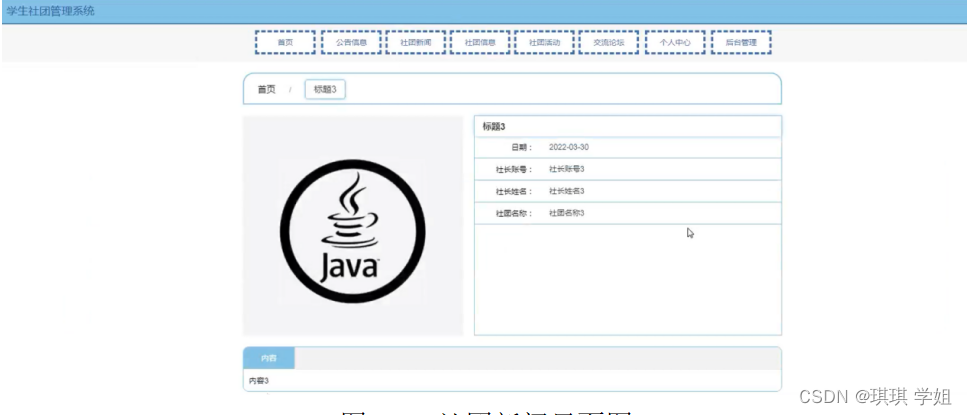Click the date value 2022-03-30
967x415 pixels.
click(569, 147)
